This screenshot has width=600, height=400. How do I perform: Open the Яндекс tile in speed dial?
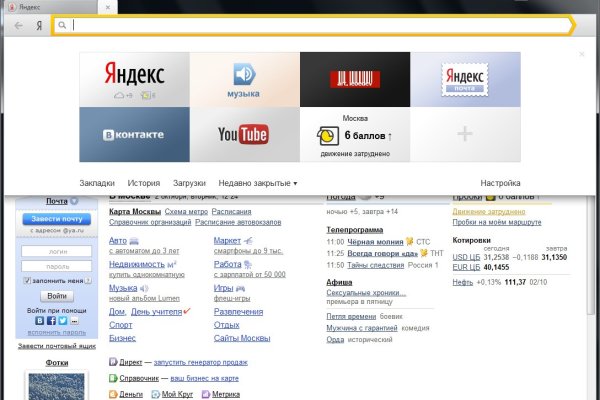click(x=134, y=79)
